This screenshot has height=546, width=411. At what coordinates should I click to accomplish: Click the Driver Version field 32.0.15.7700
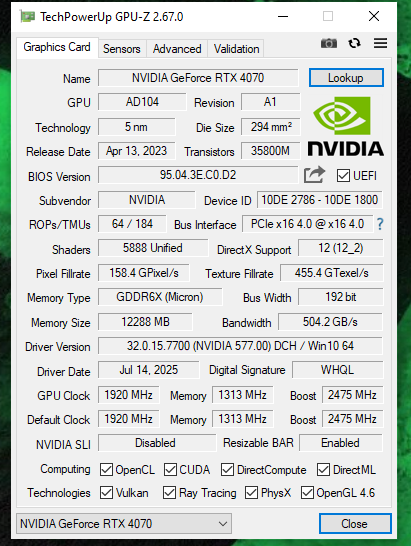240,346
